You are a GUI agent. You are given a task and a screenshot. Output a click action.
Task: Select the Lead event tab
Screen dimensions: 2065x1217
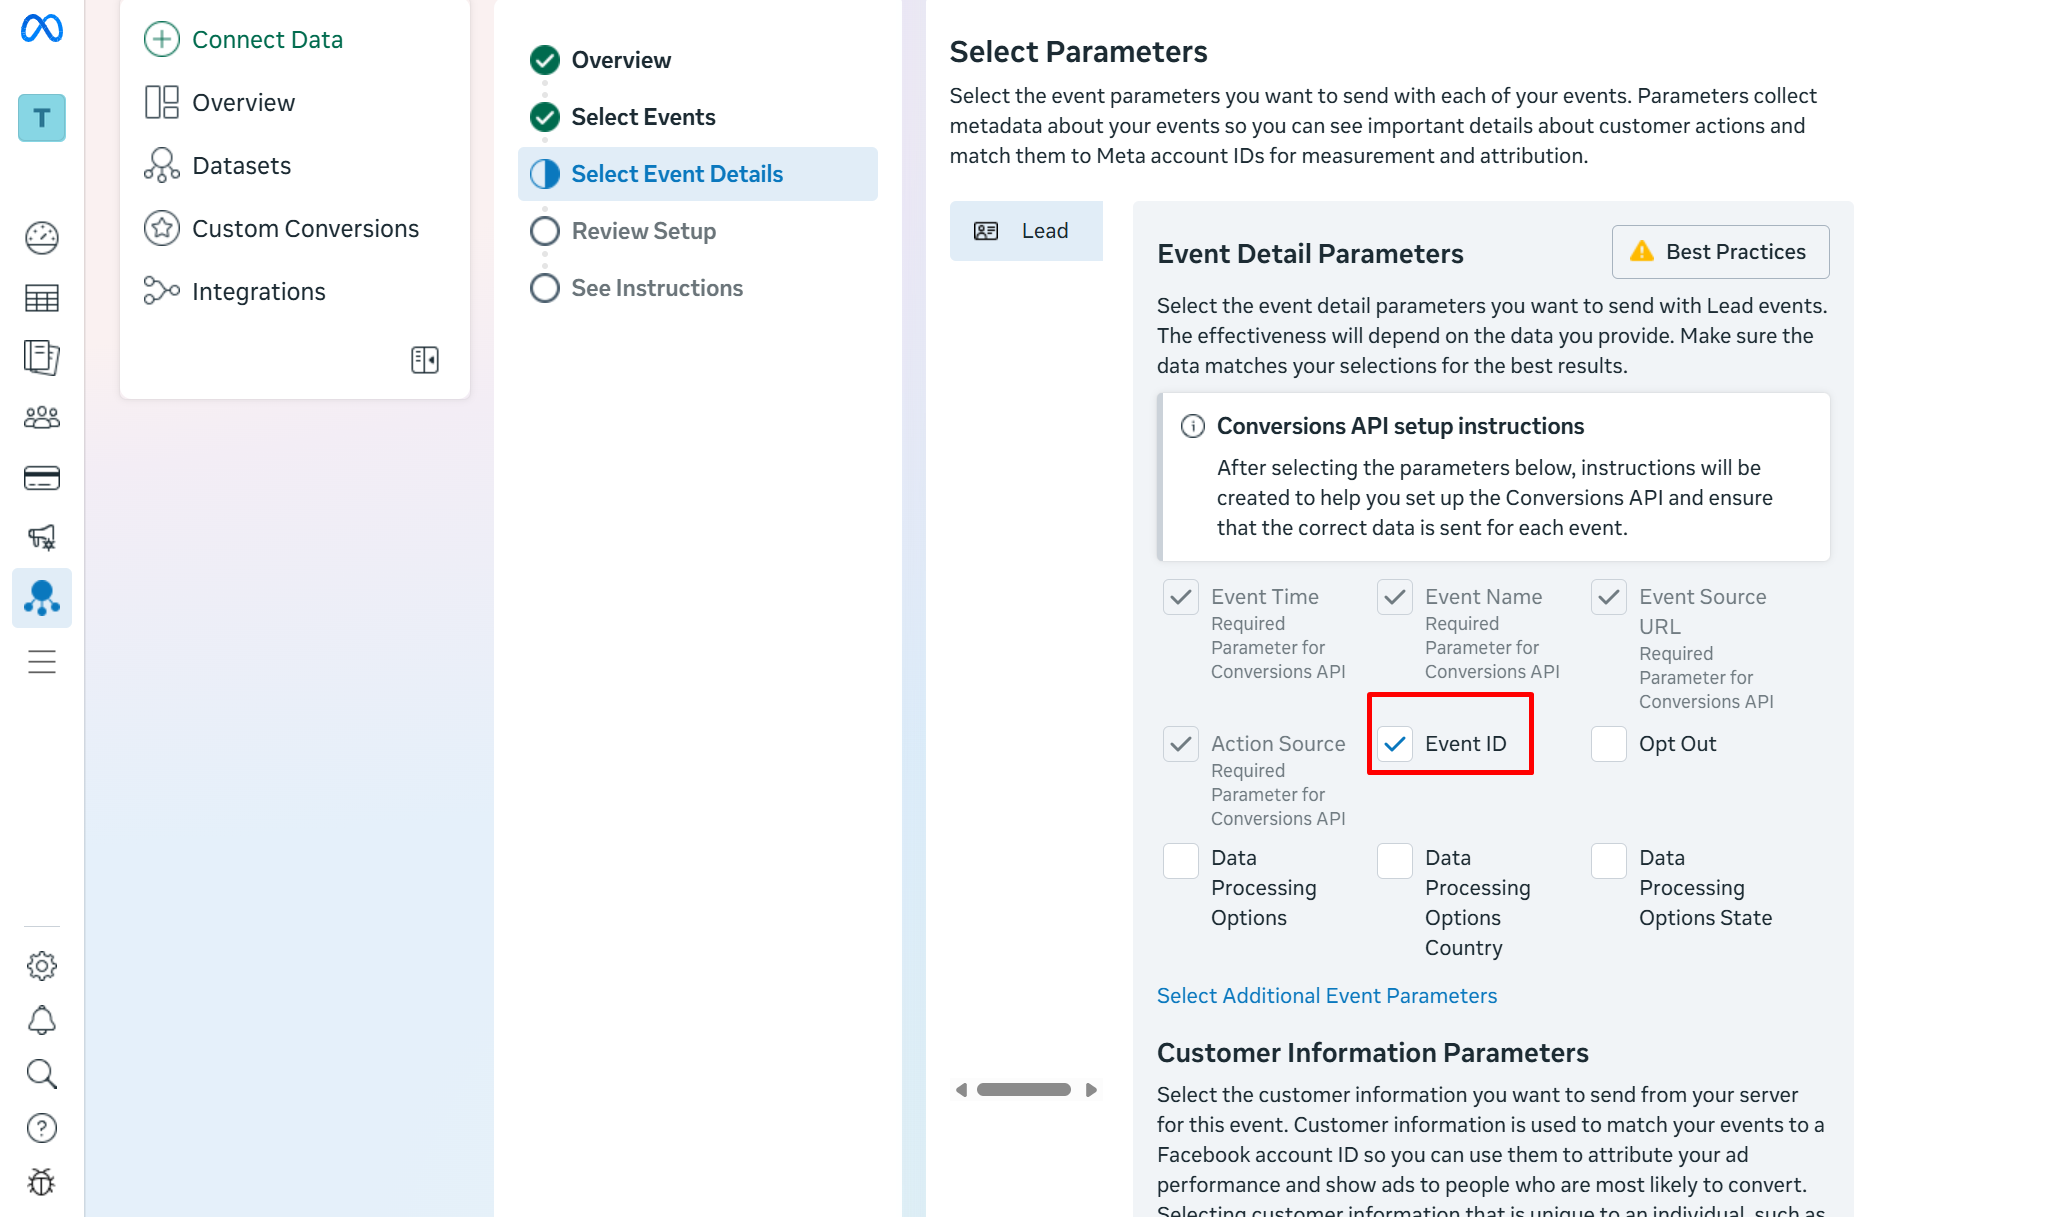click(1026, 231)
